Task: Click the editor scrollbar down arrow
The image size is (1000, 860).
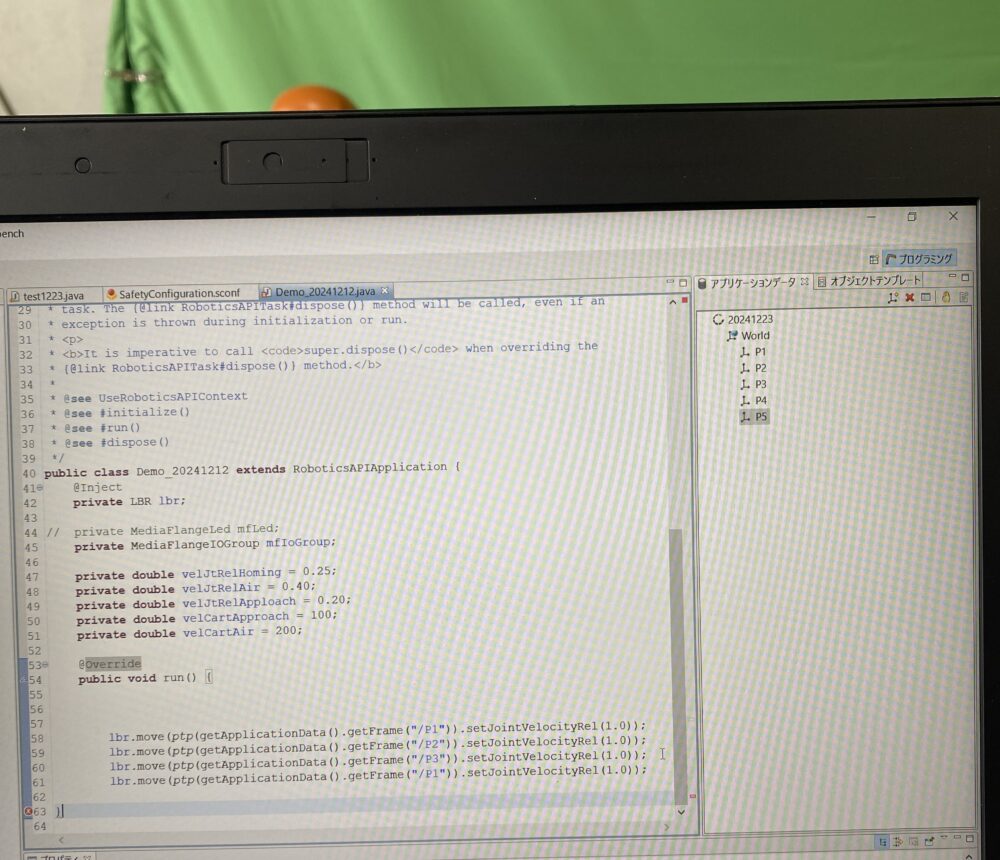Action: (x=681, y=812)
